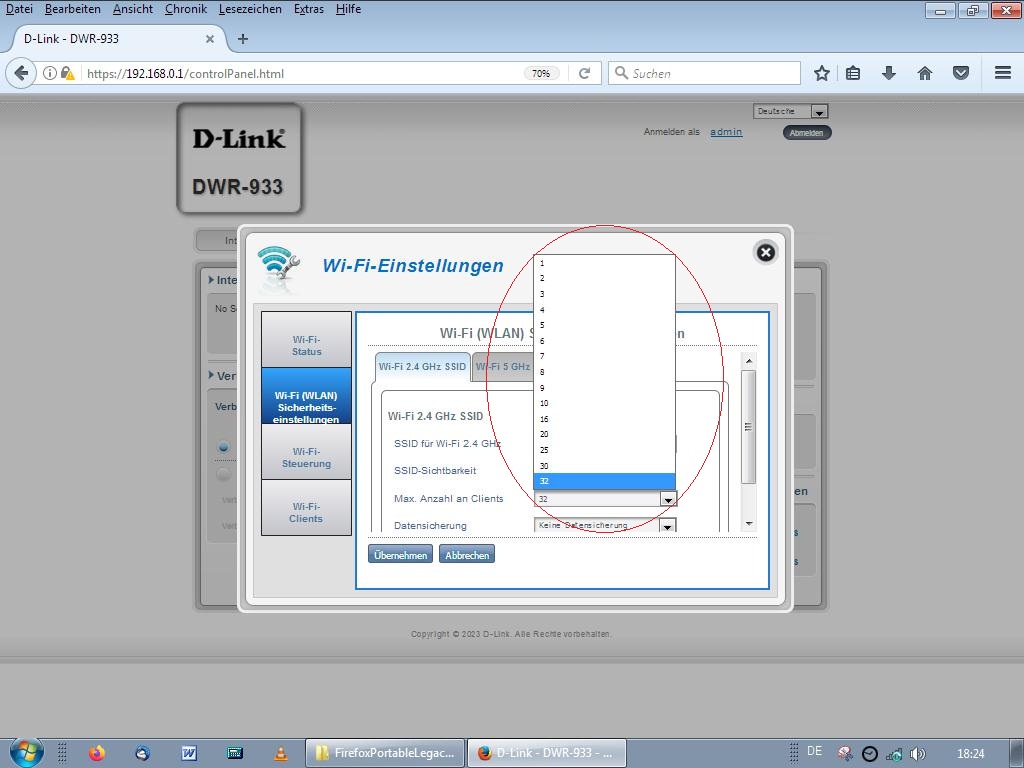This screenshot has height=768, width=1024.
Task: Open the downloads arrow icon
Action: 889,73
